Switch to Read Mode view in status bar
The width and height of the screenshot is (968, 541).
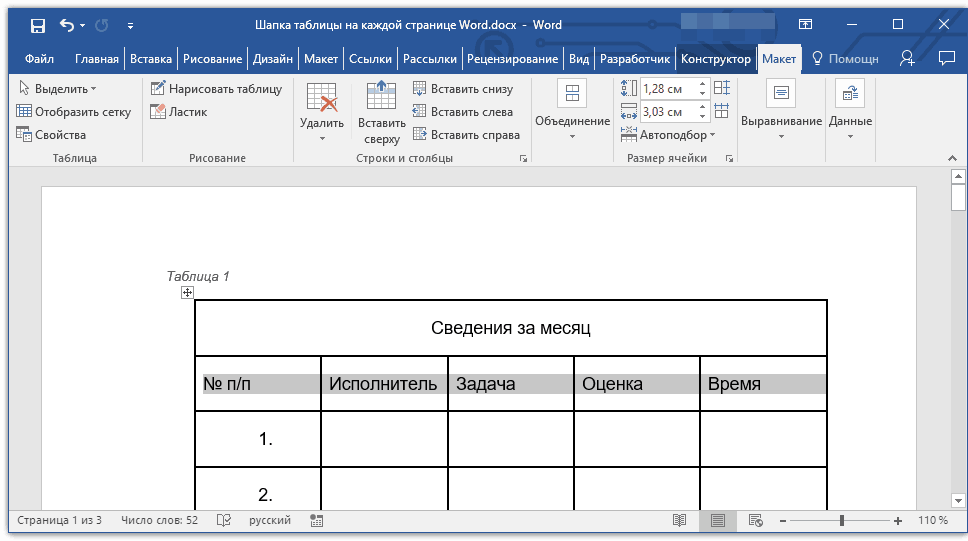680,521
